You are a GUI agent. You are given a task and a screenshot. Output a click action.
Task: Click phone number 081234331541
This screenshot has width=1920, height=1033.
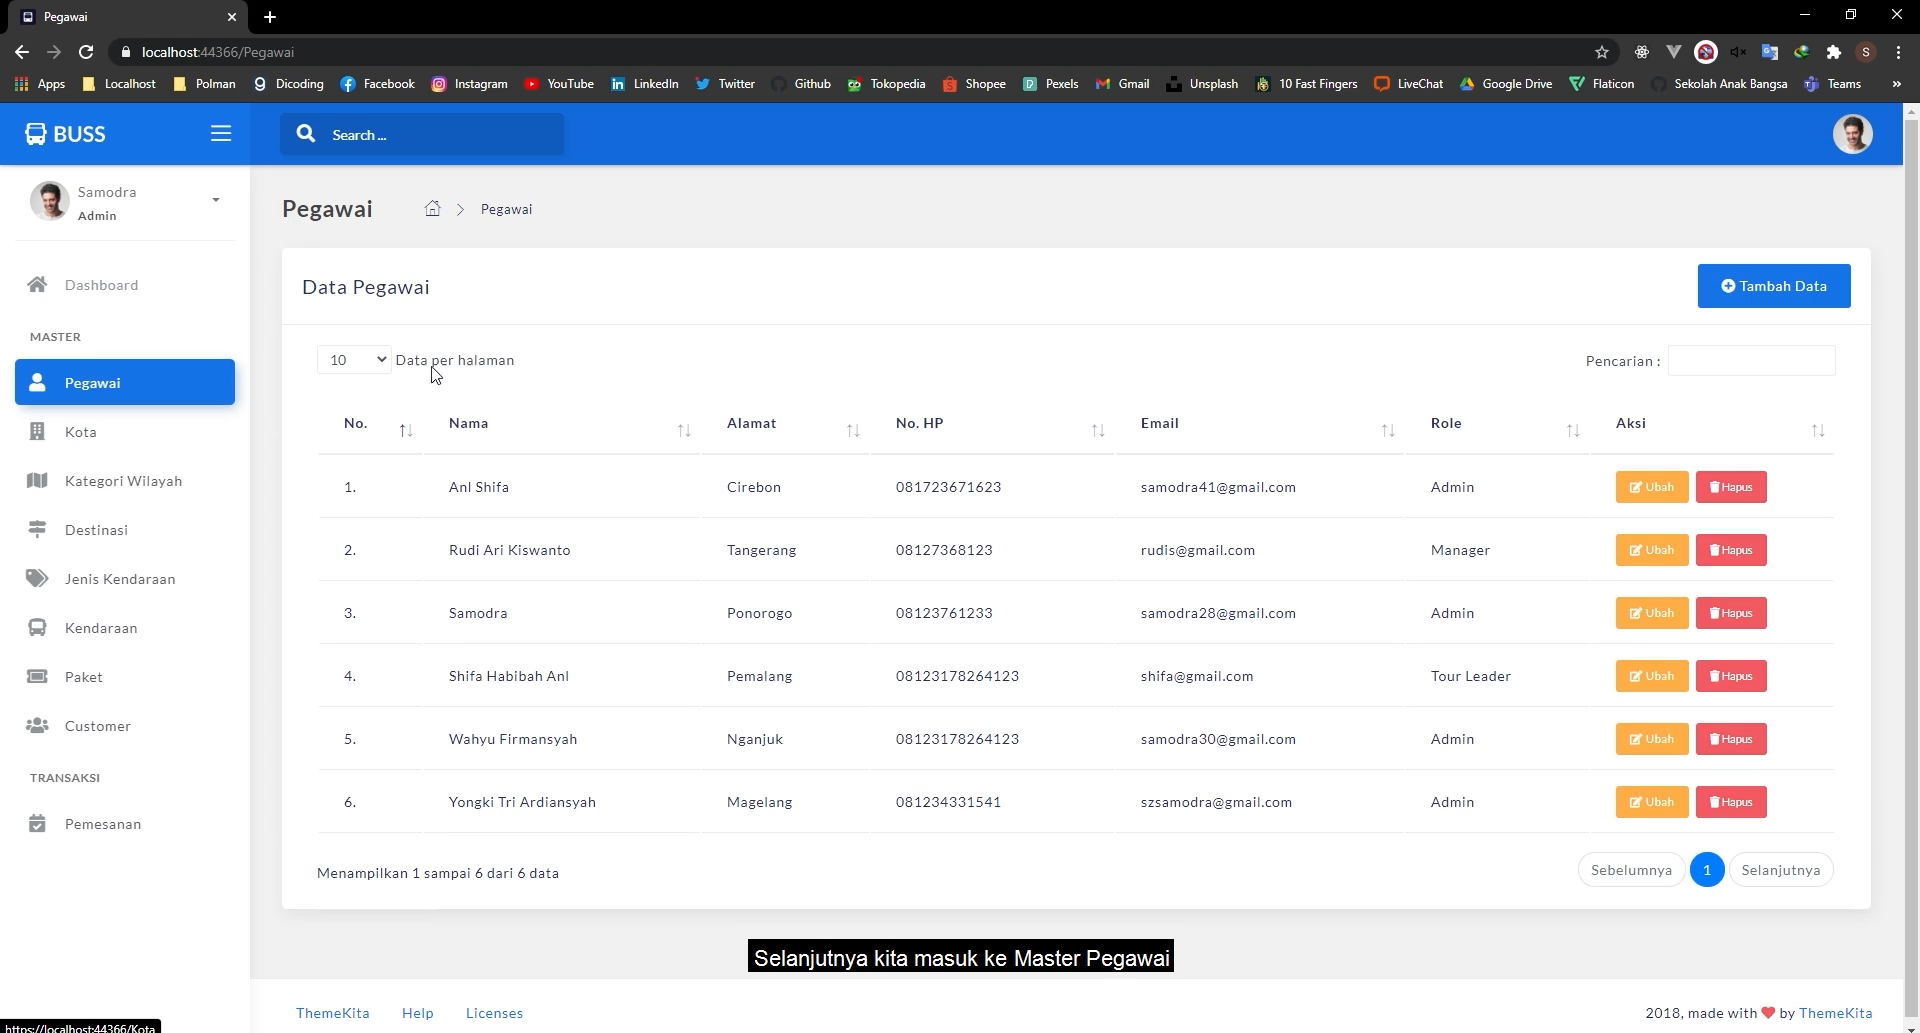(948, 802)
